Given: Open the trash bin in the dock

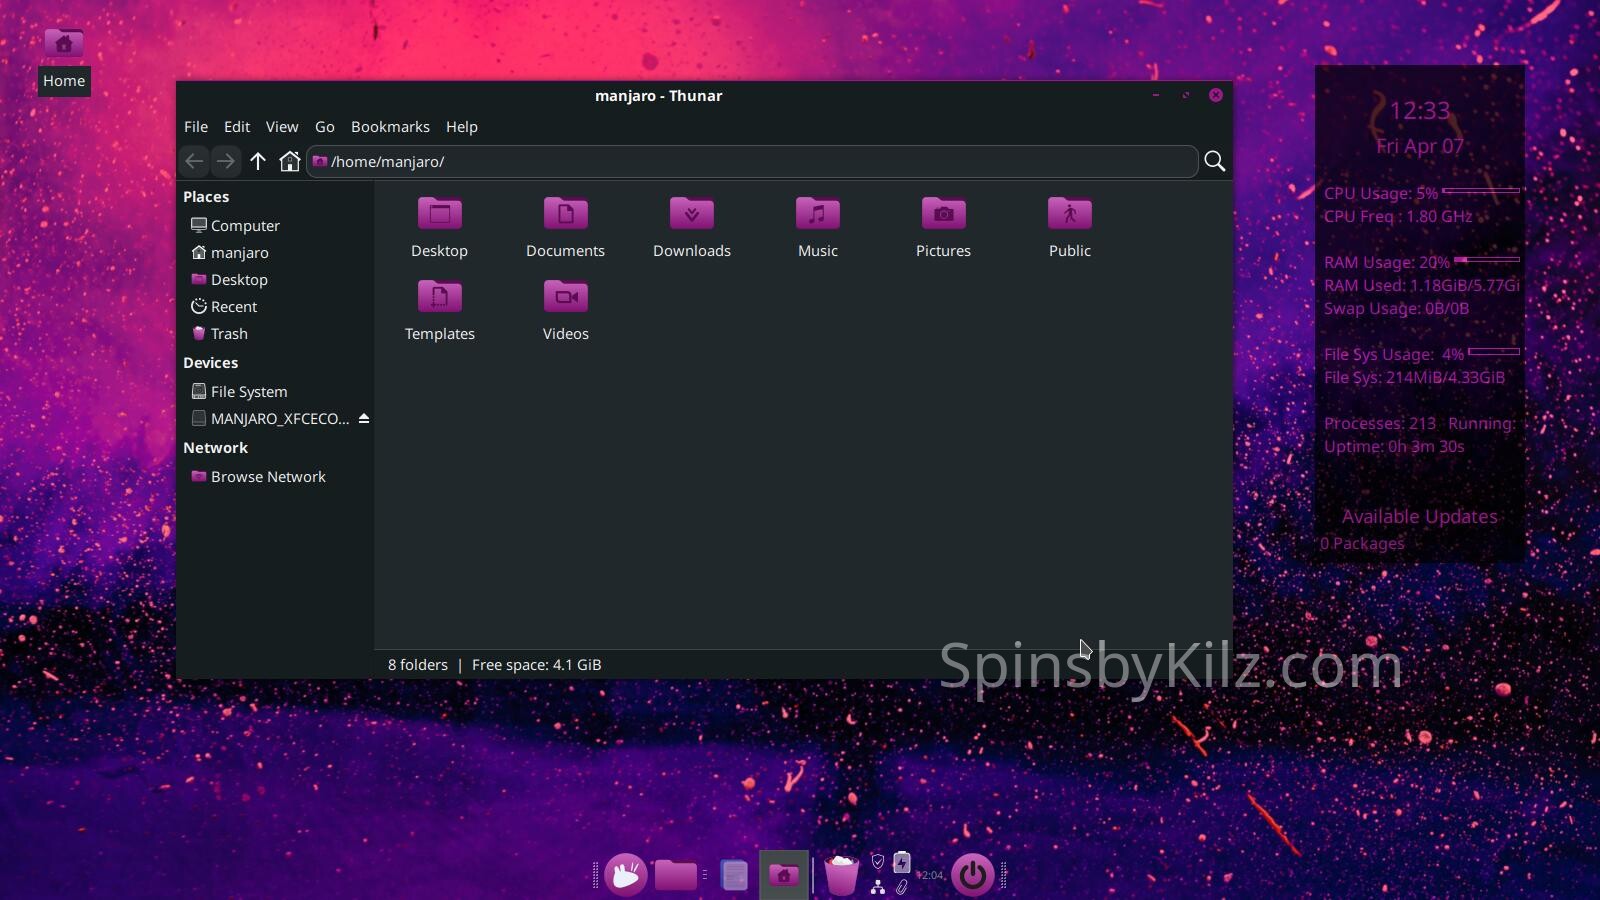Looking at the screenshot, I should pos(841,875).
